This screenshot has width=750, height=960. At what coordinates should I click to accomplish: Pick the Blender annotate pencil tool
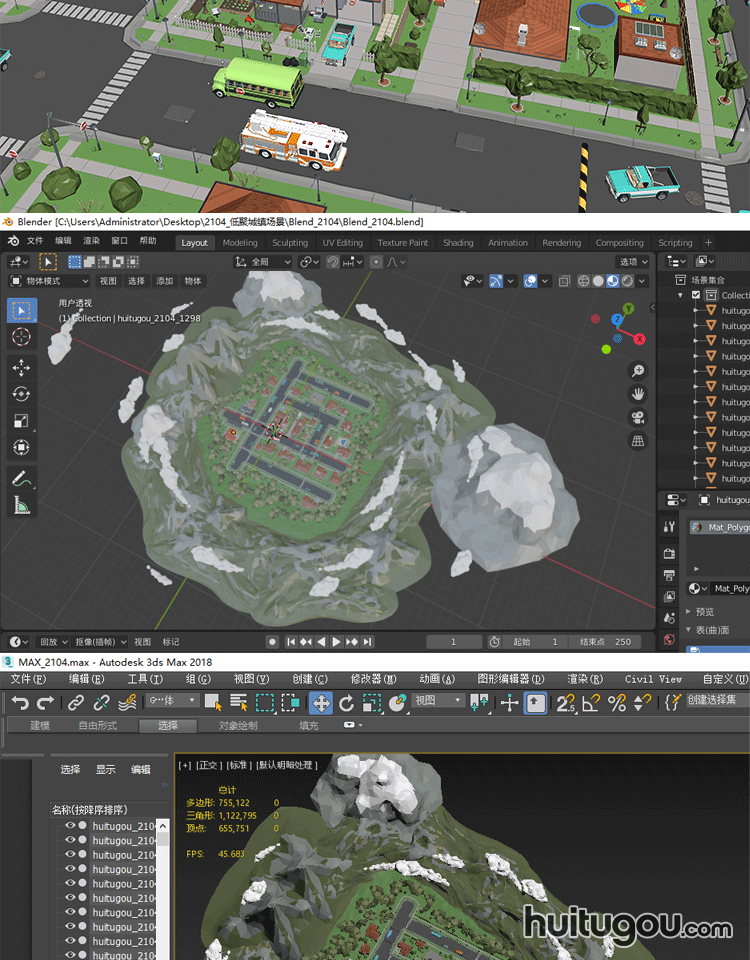click(x=22, y=478)
